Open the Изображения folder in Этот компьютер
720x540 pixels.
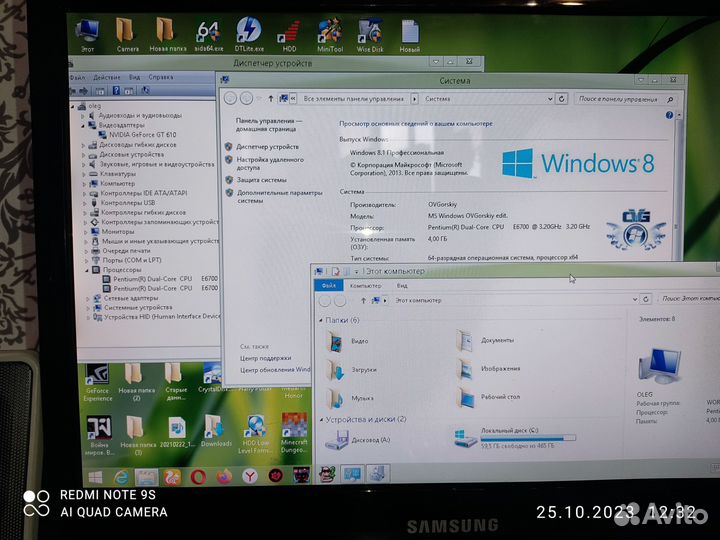pos(488,369)
